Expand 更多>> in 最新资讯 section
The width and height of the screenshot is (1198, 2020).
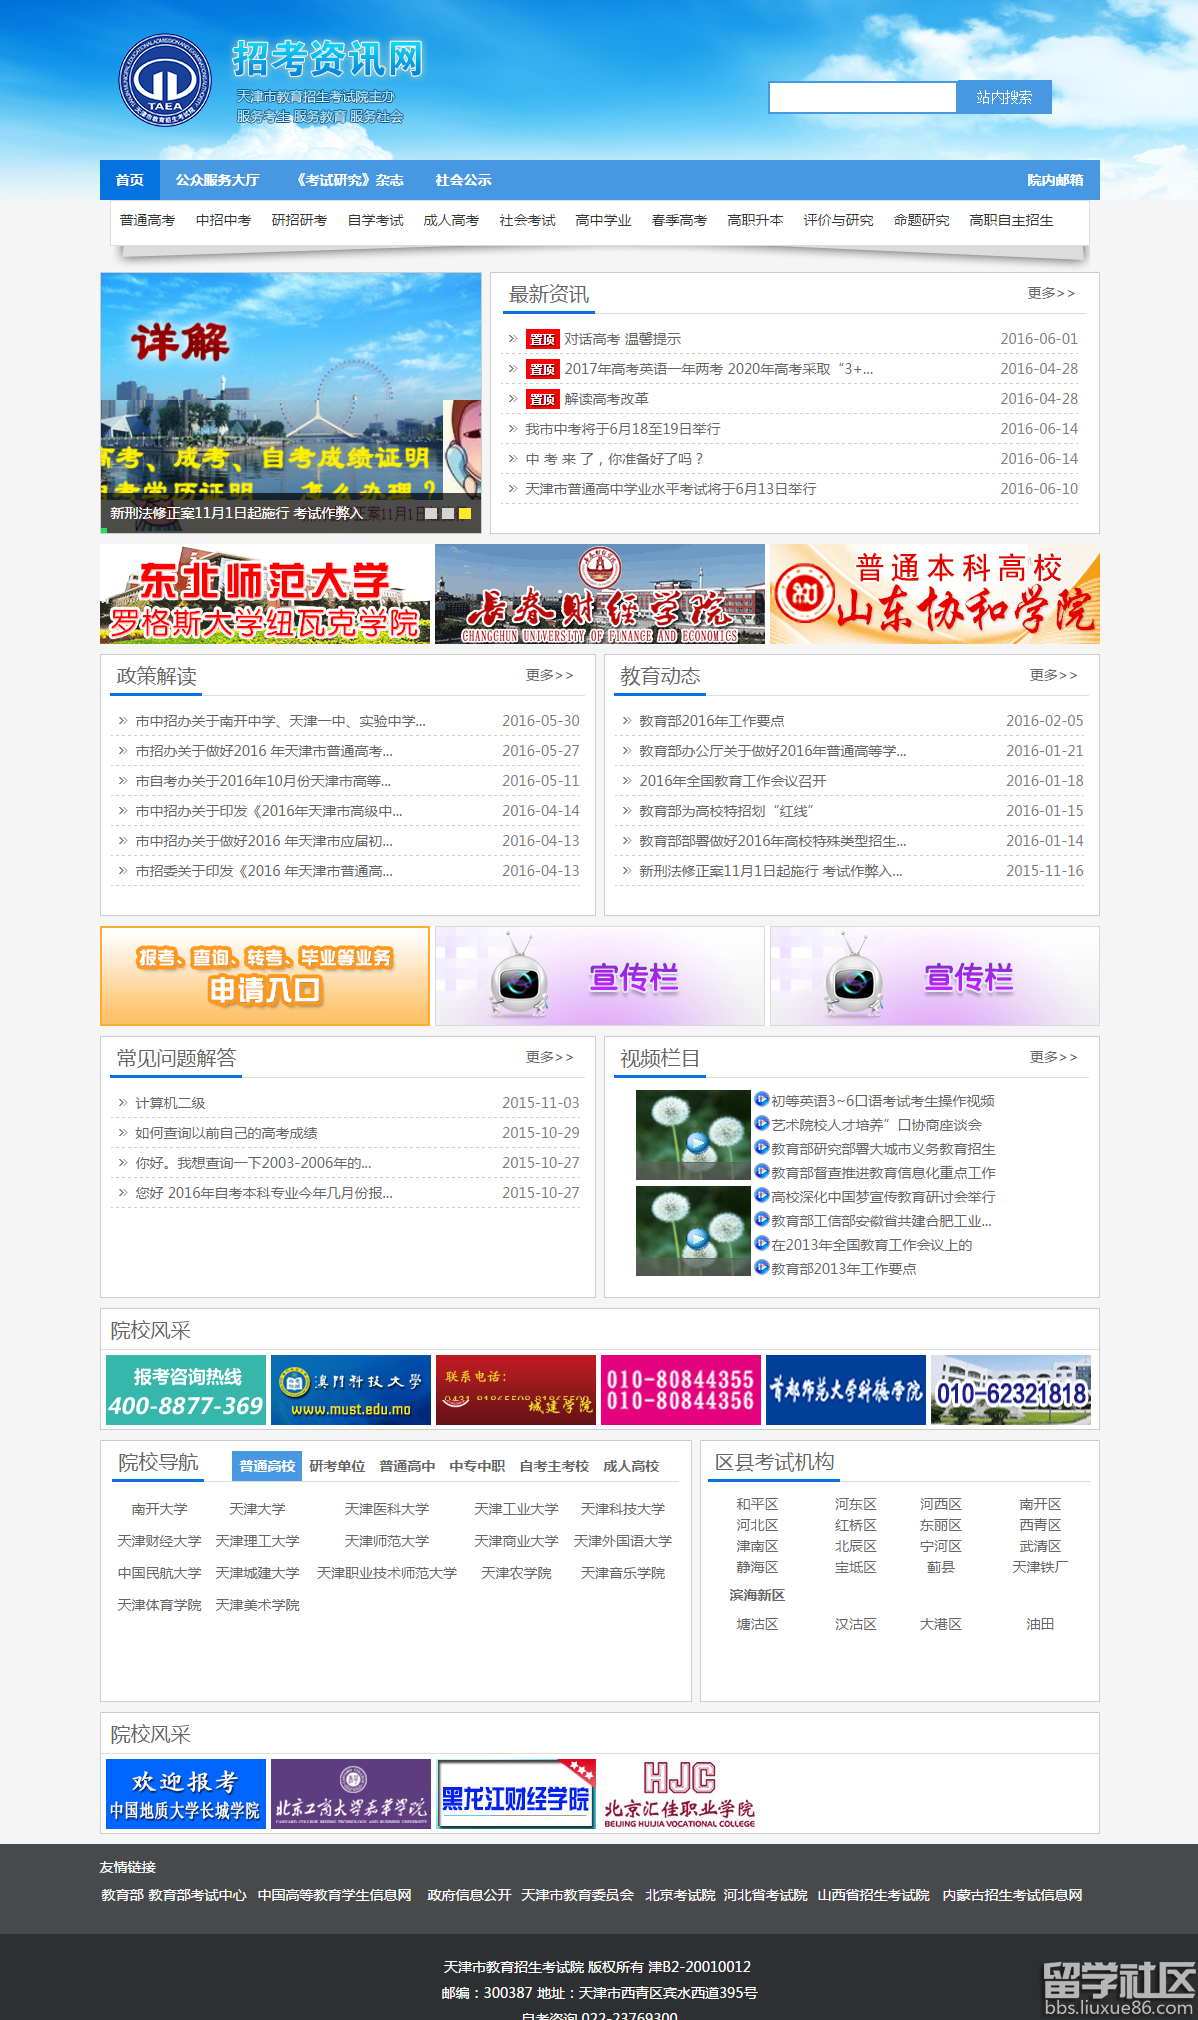coord(1050,293)
